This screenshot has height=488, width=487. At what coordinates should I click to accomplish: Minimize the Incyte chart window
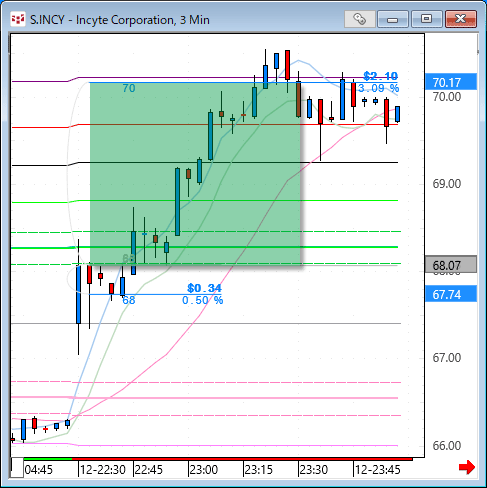point(393,19)
